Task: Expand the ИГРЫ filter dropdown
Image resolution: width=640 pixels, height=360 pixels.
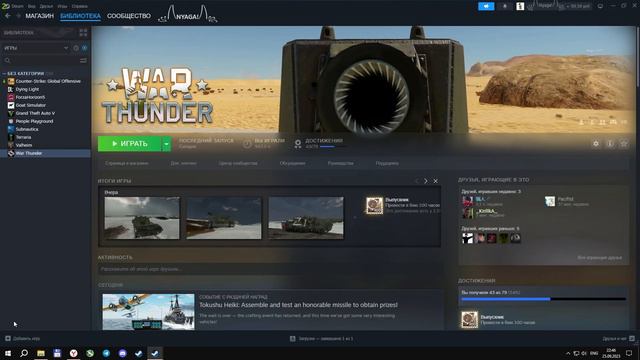Action: click(x=36, y=48)
